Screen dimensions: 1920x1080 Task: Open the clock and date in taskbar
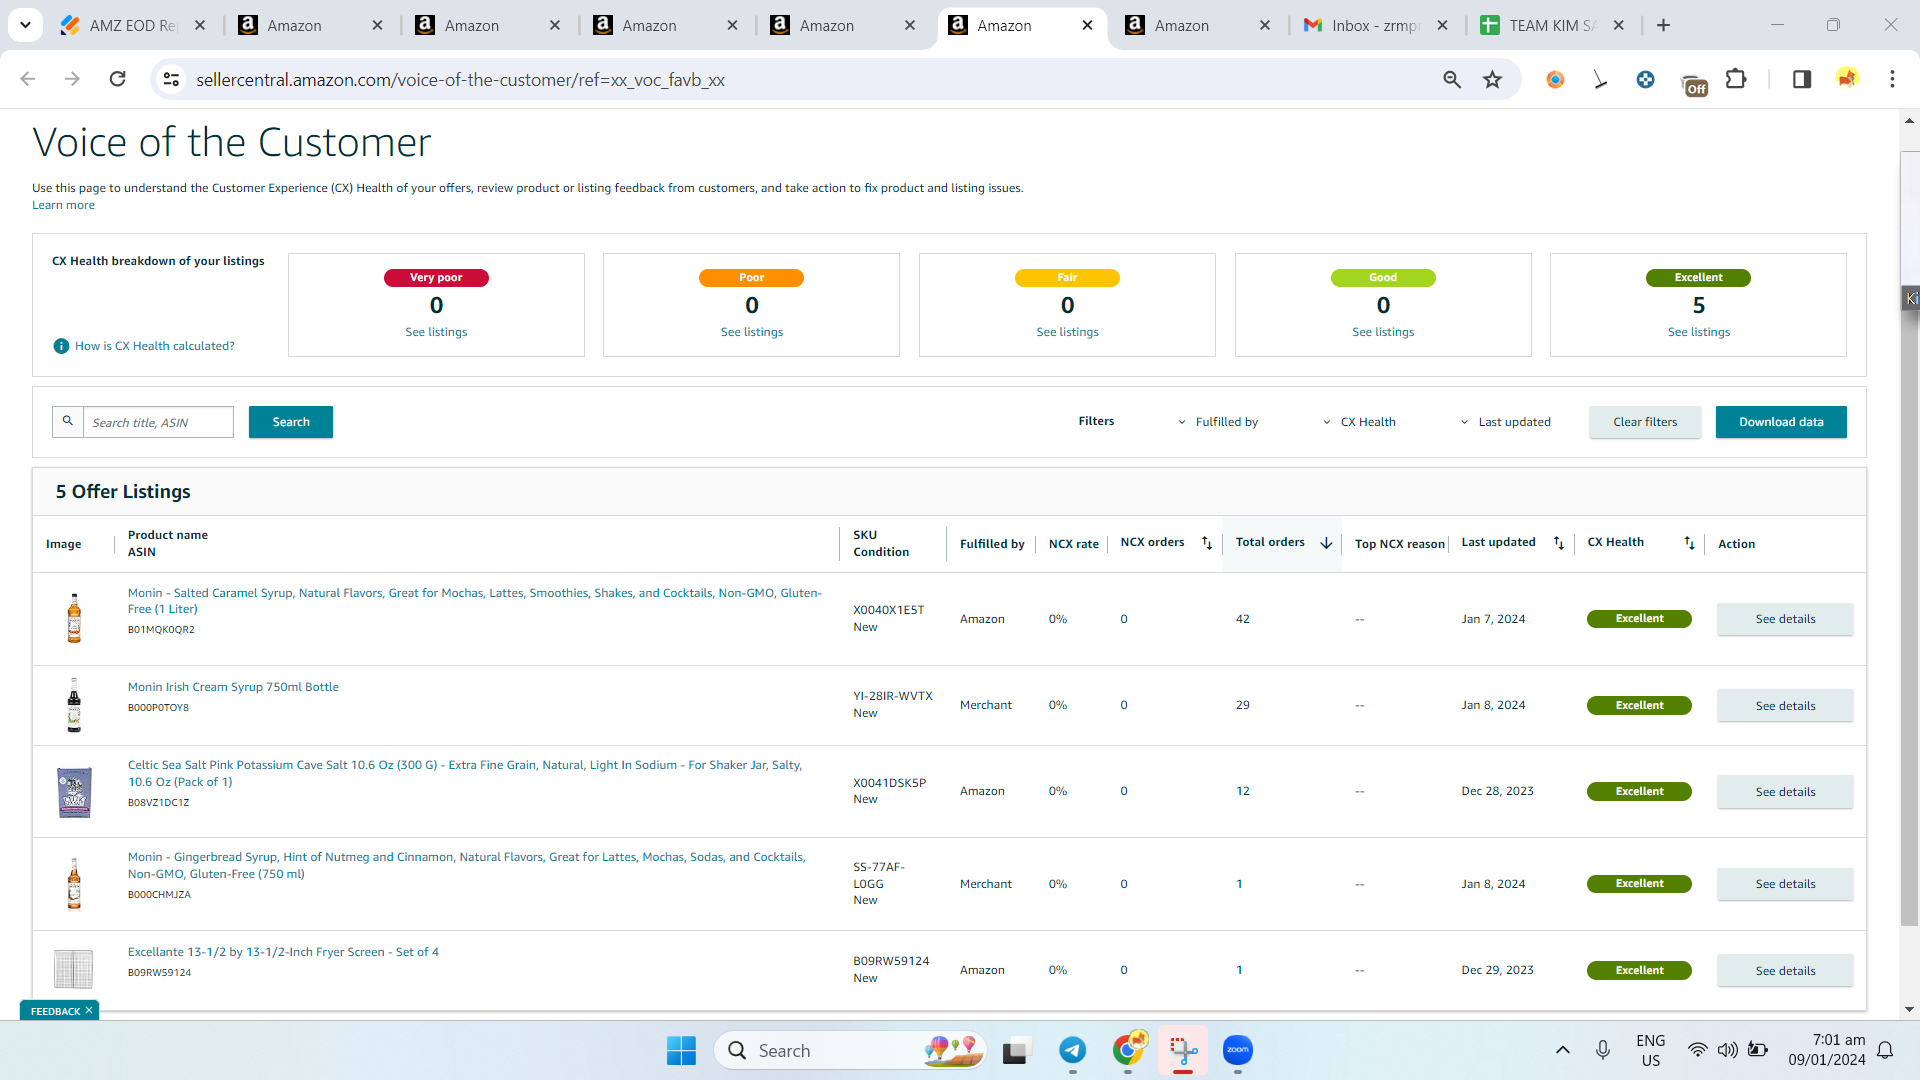(1827, 1050)
